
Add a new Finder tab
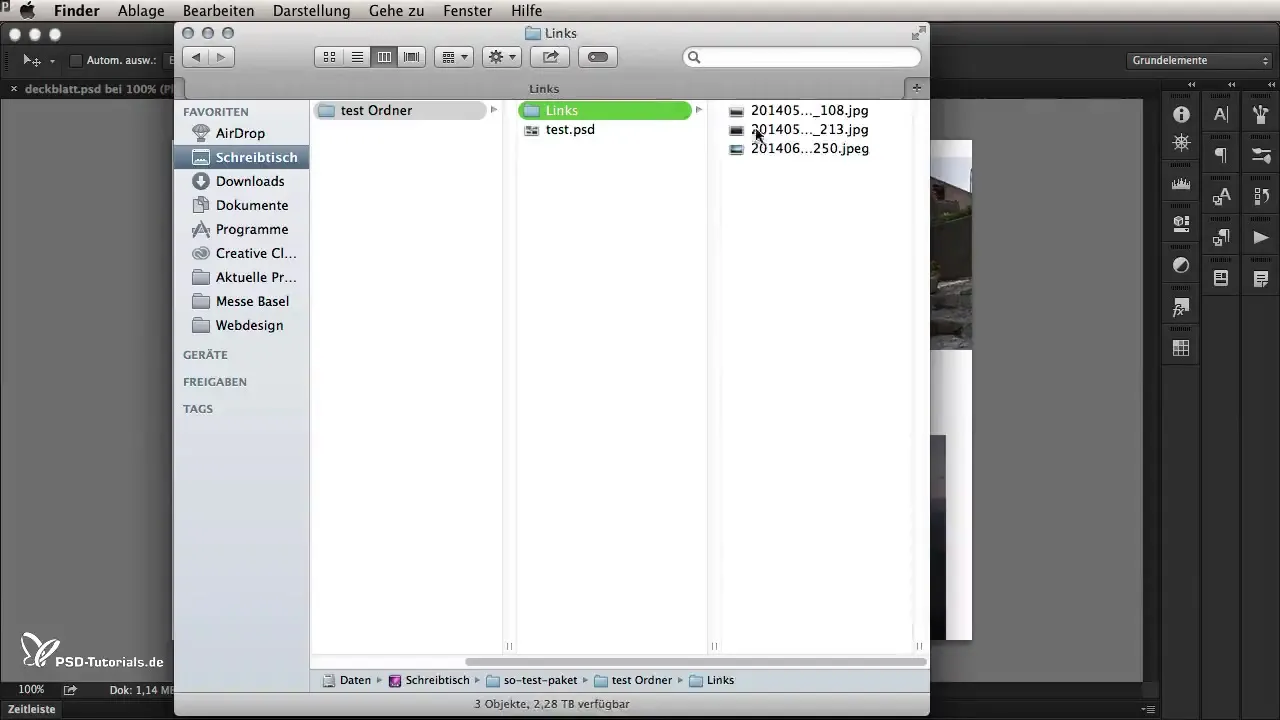click(916, 88)
